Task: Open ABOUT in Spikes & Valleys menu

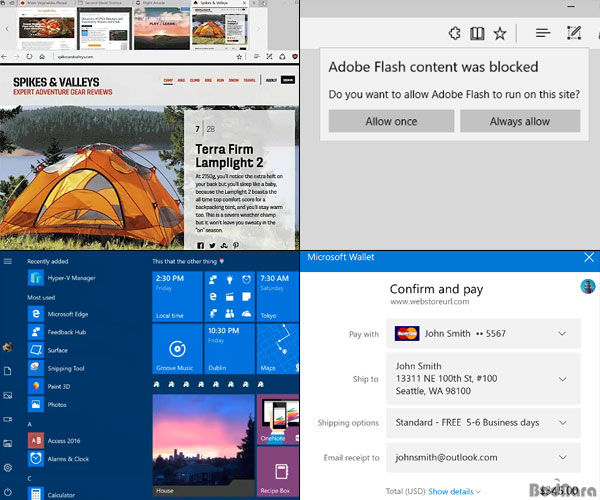Action: click(271, 80)
